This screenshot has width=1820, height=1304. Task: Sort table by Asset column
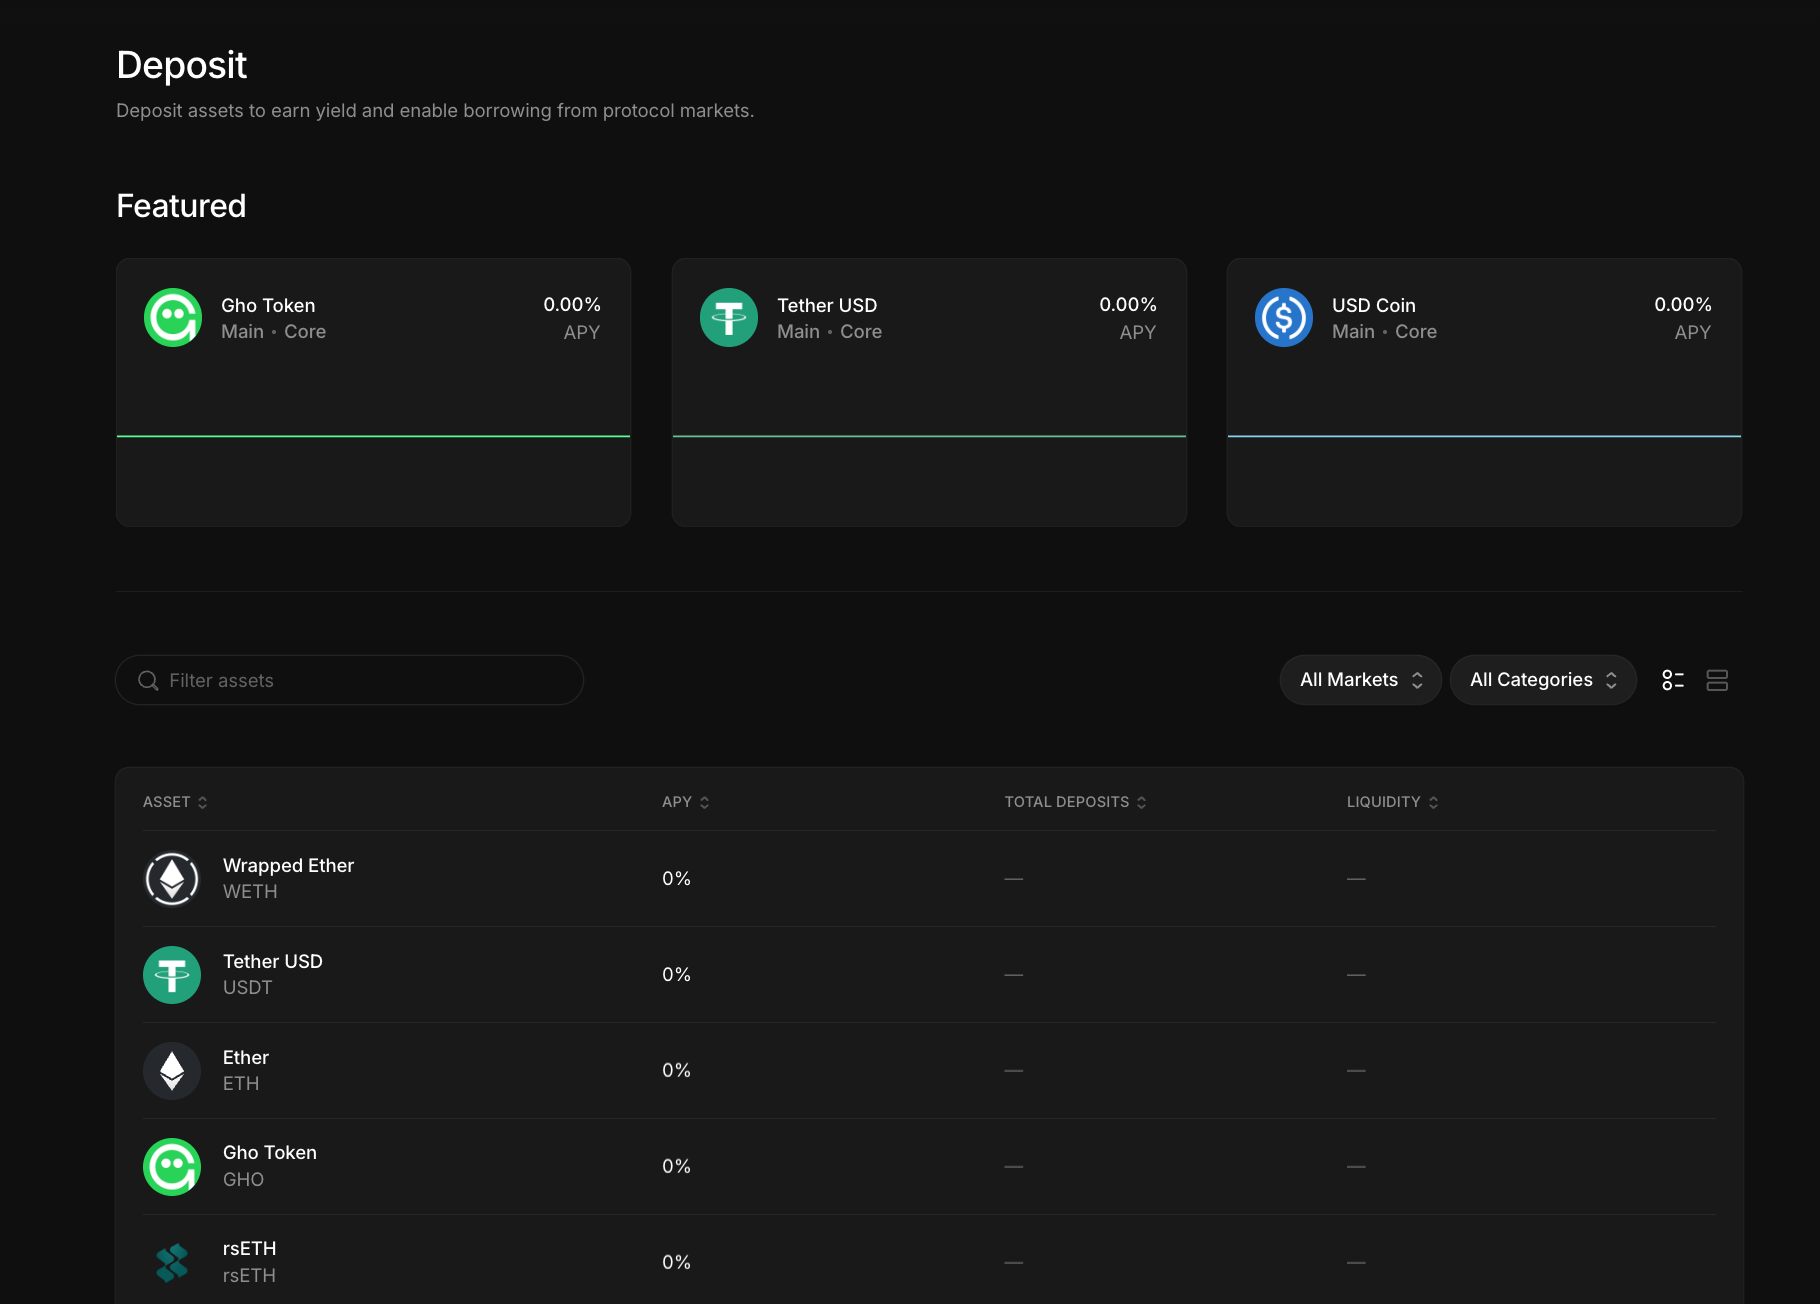175,802
